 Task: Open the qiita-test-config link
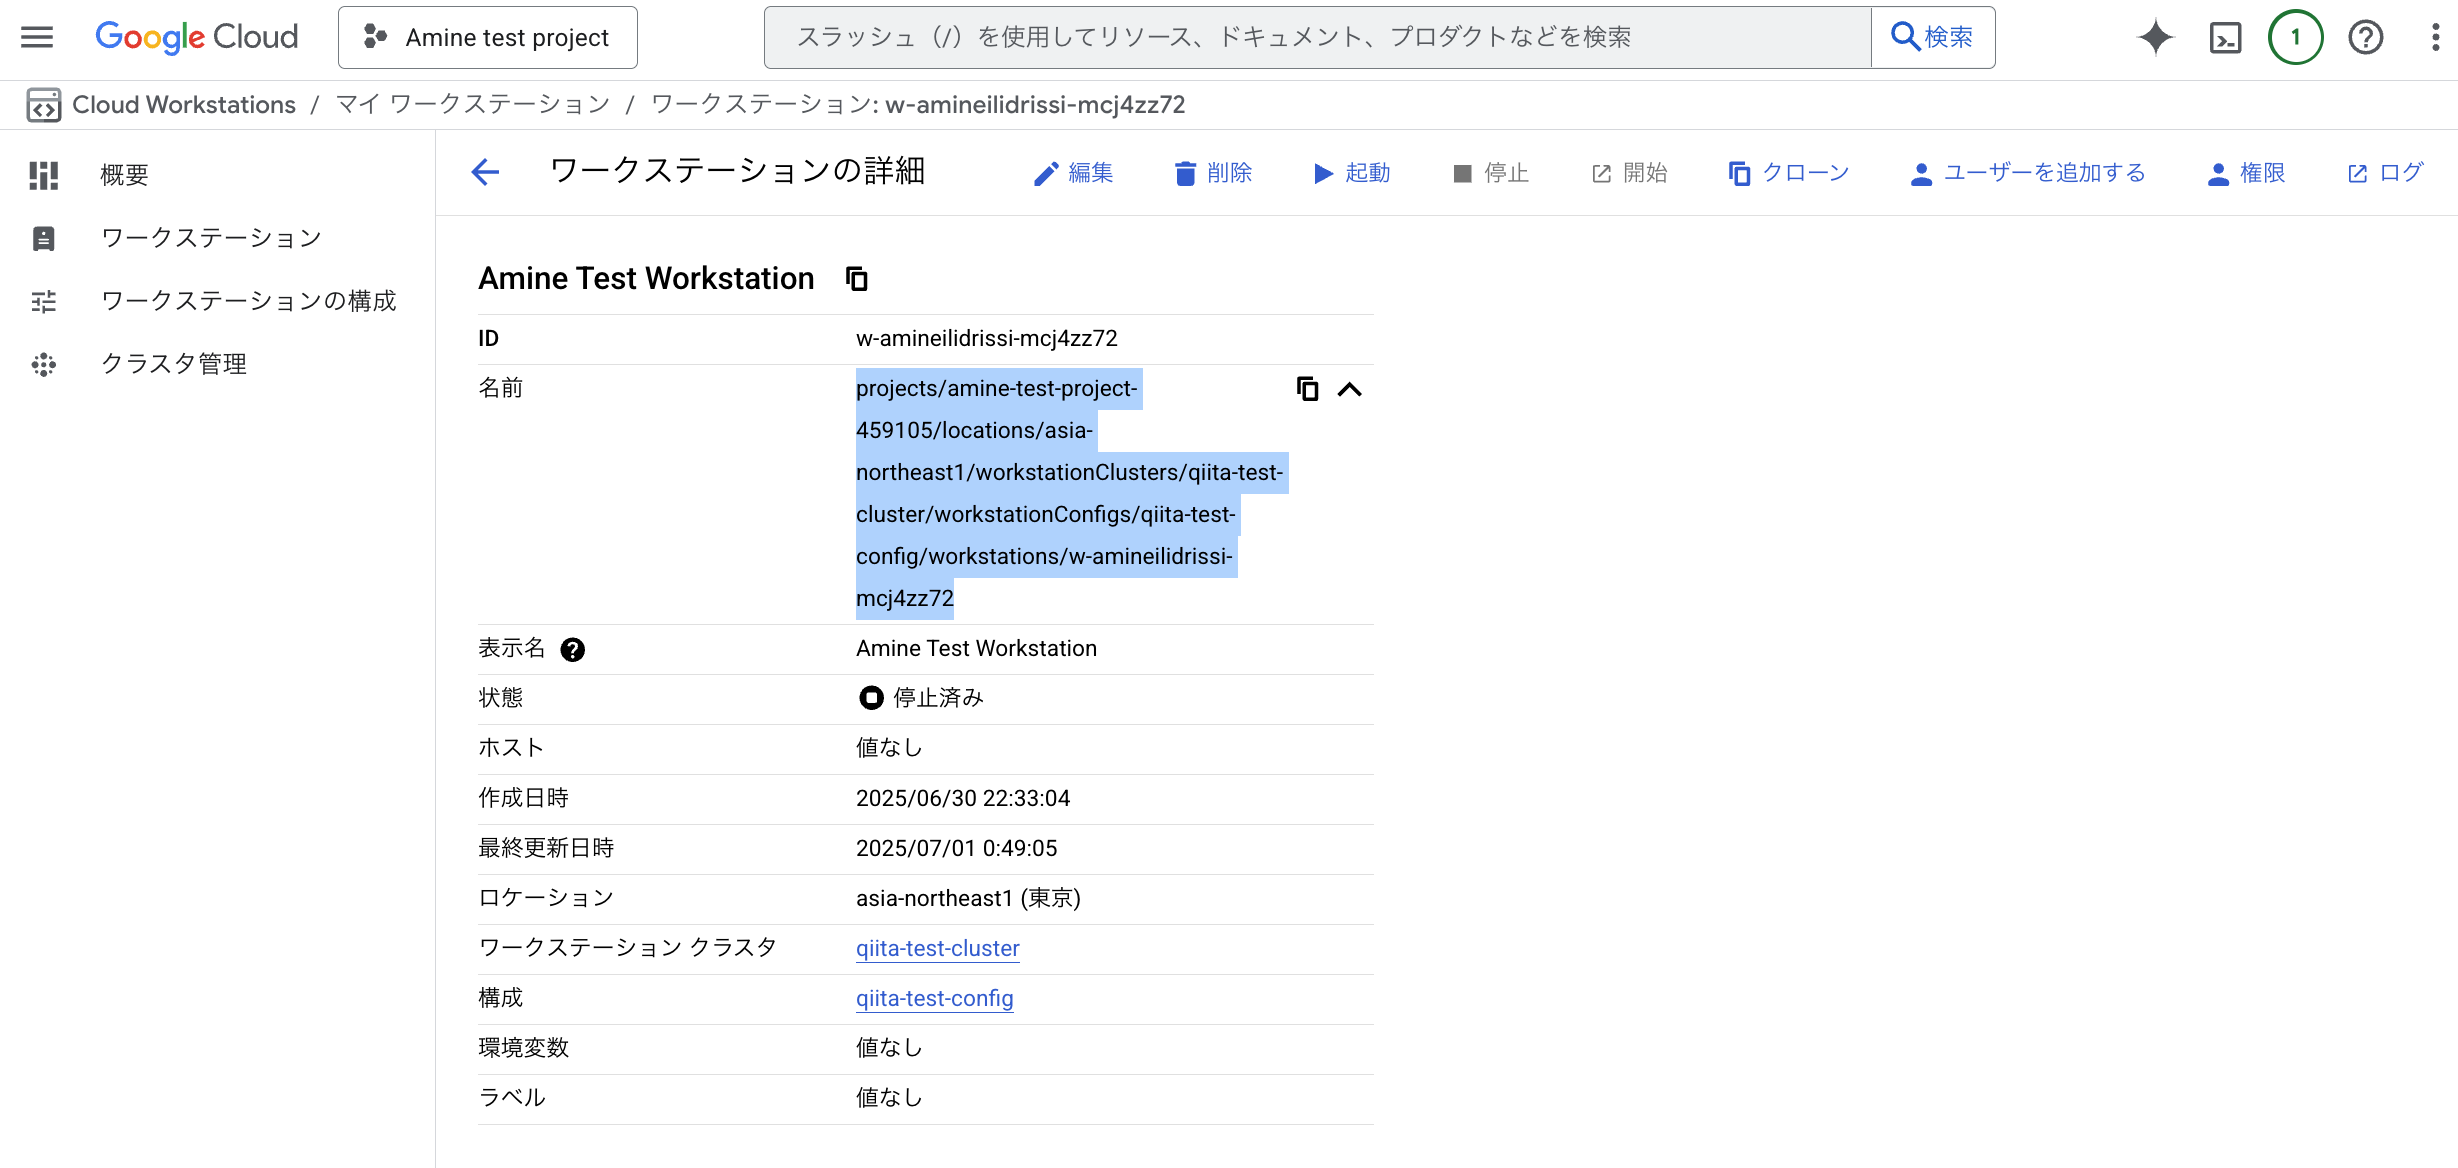(x=934, y=998)
